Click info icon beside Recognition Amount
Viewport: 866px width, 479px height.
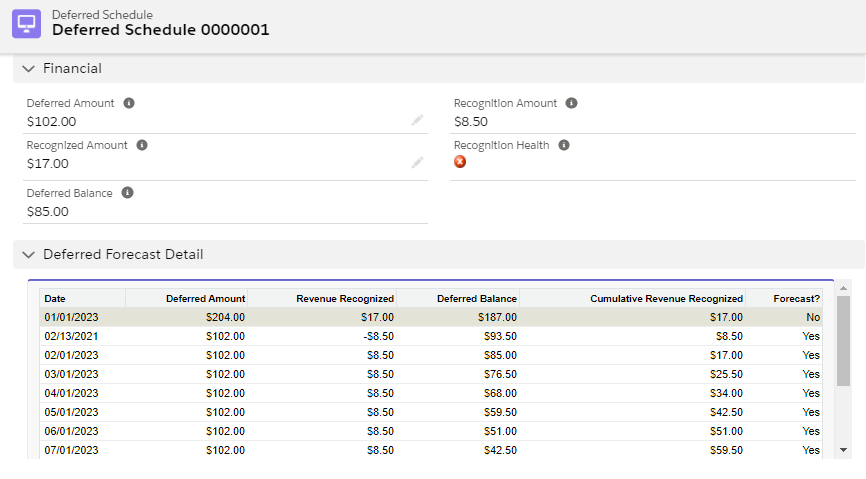[571, 103]
